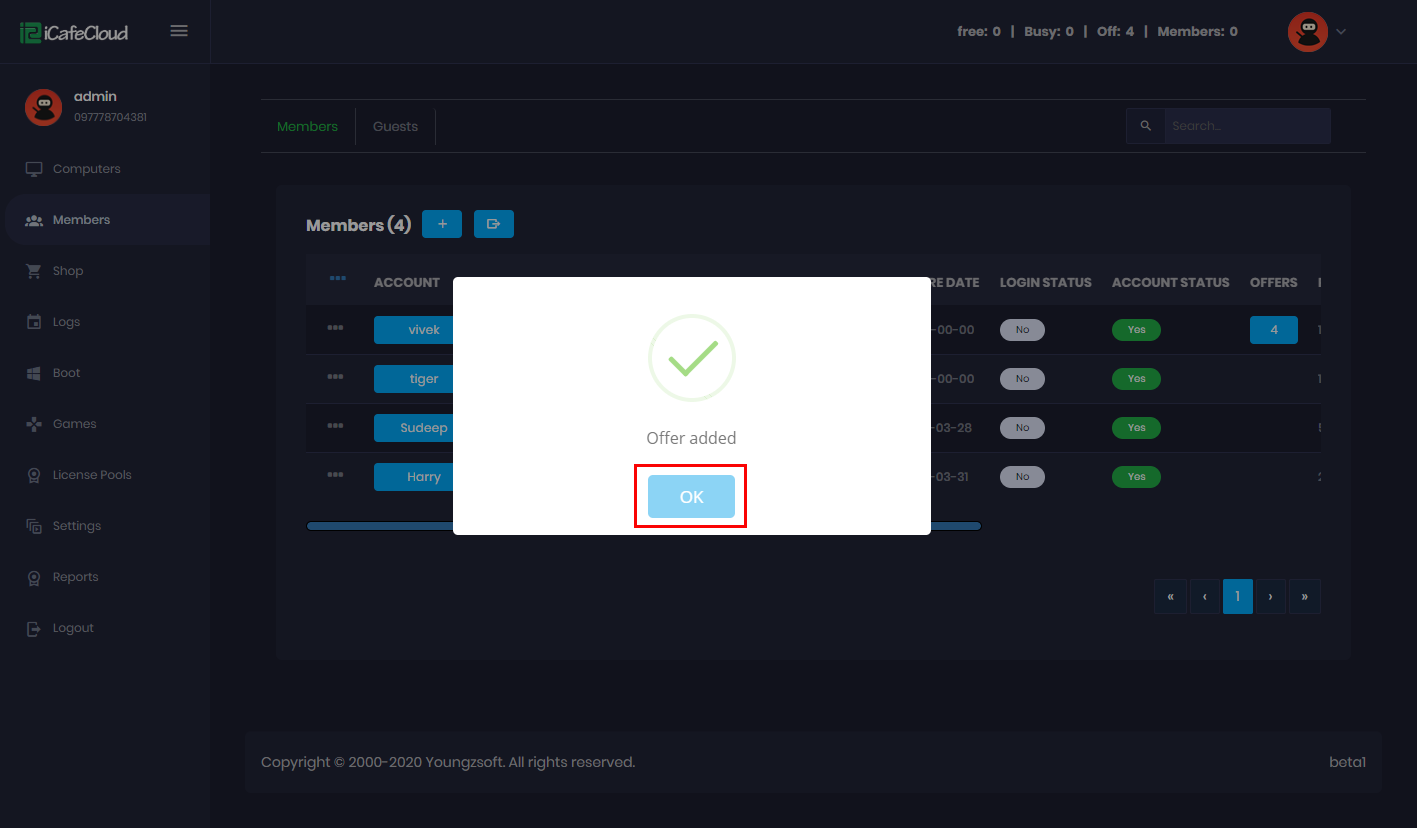The image size is (1417, 828).
Task: Open Computers from the sidebar
Action: 86,169
